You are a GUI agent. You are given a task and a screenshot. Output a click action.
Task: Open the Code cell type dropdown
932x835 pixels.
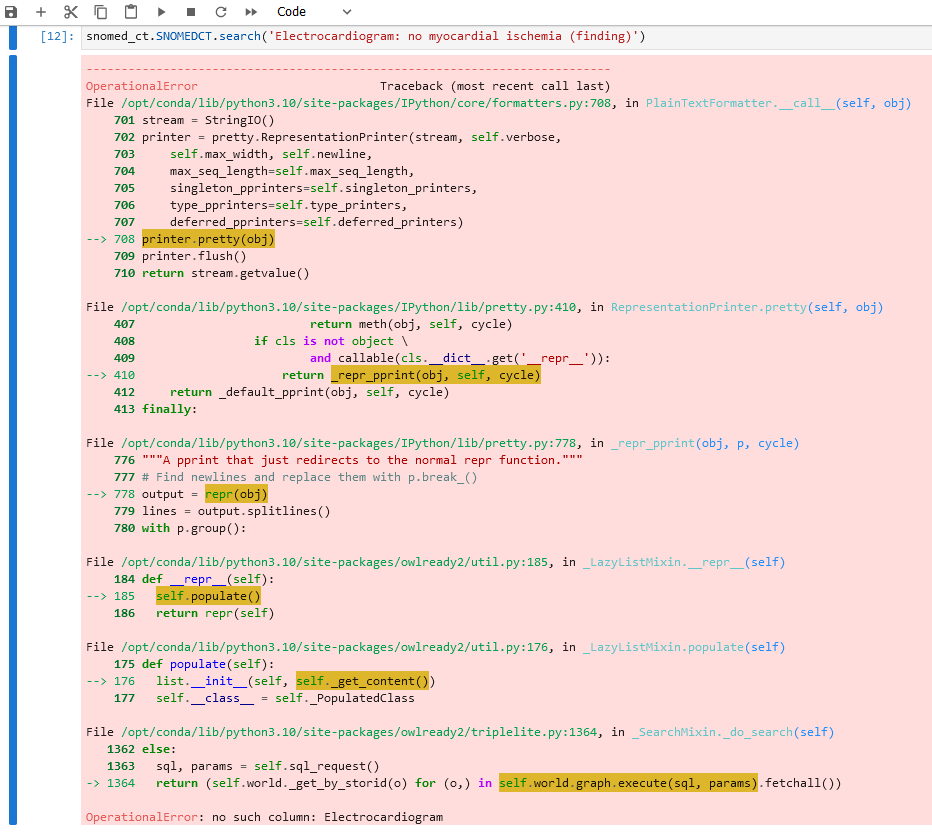(314, 12)
